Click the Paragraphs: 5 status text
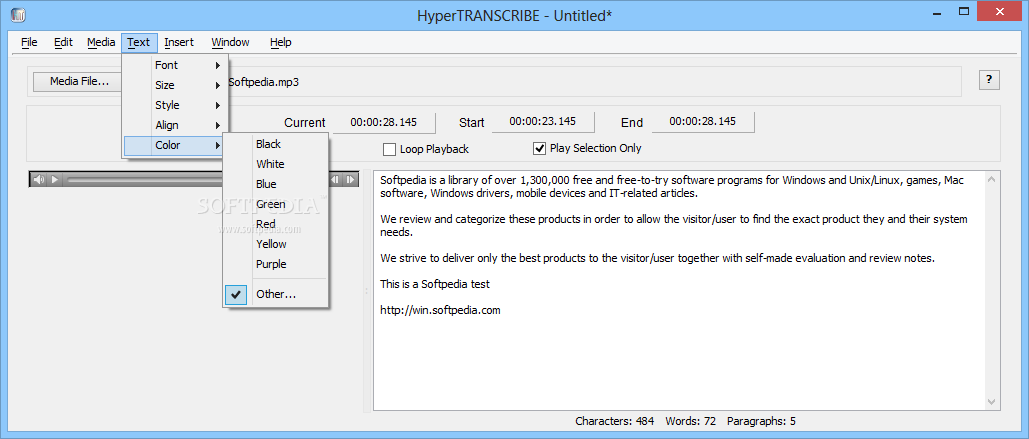 pos(761,421)
